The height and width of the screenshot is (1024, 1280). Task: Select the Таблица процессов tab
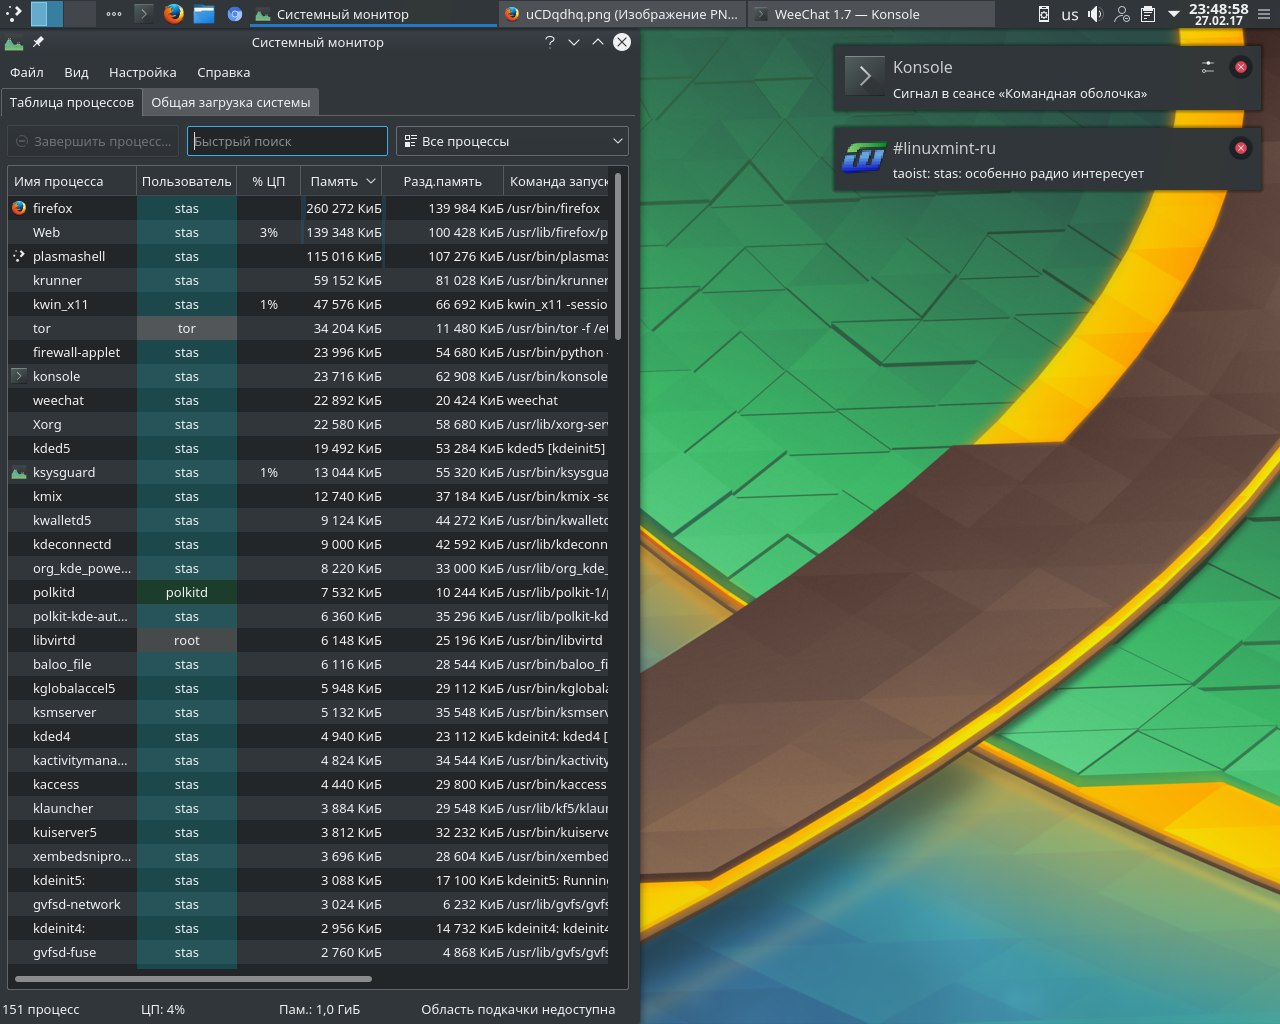pyautogui.click(x=71, y=102)
